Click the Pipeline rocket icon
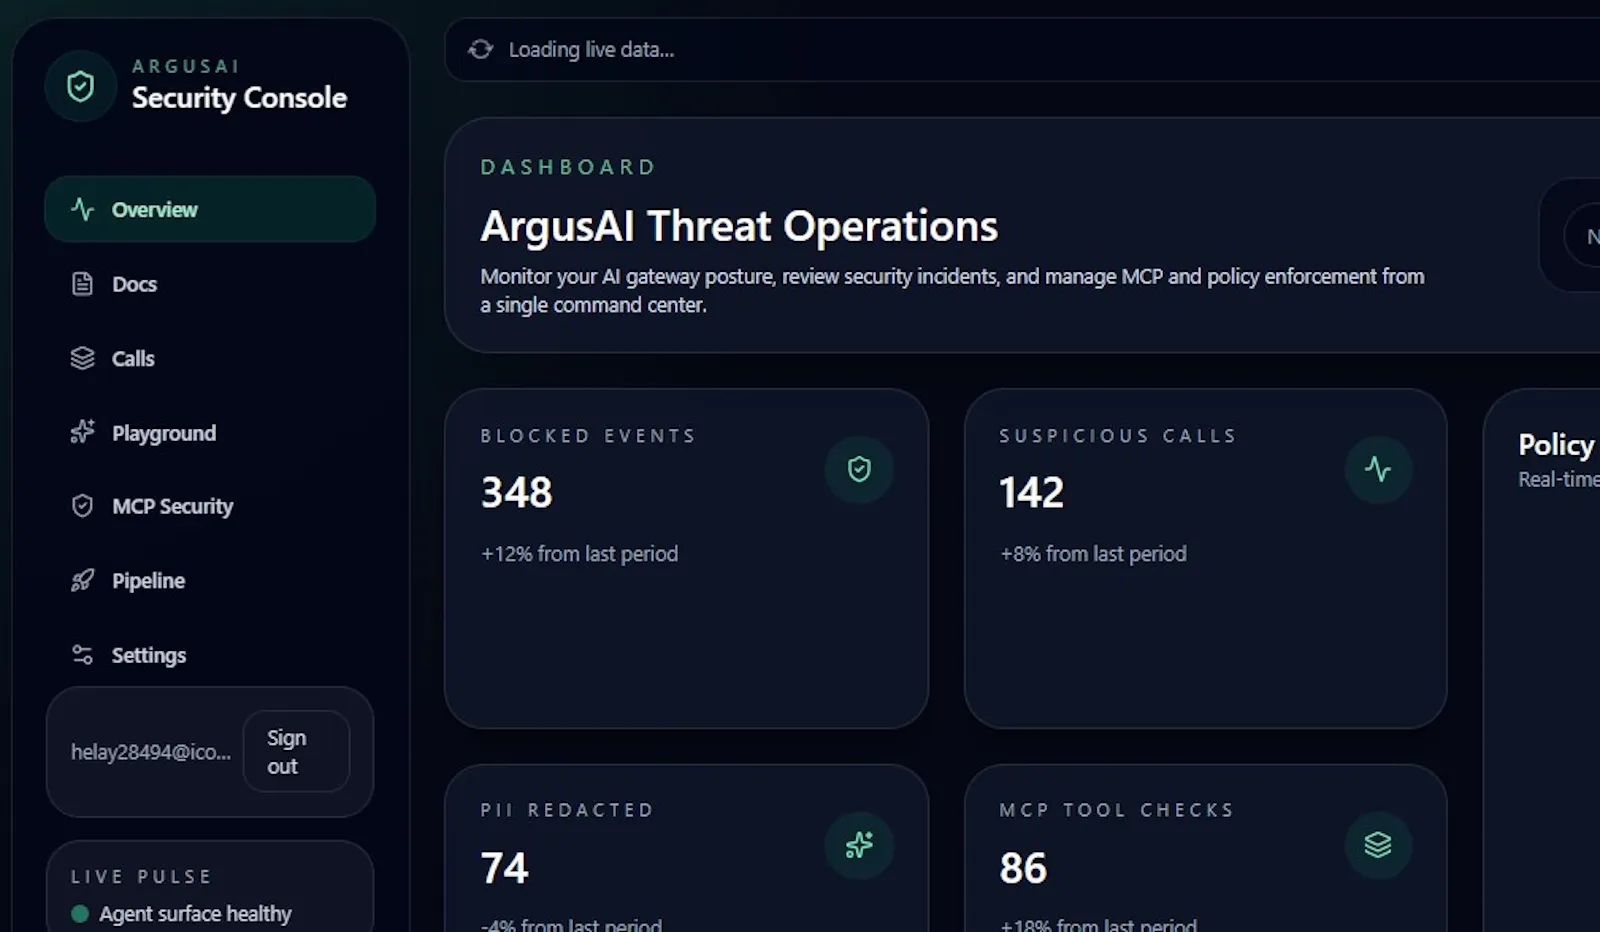Screen dimensions: 1600x932 [x=82, y=580]
